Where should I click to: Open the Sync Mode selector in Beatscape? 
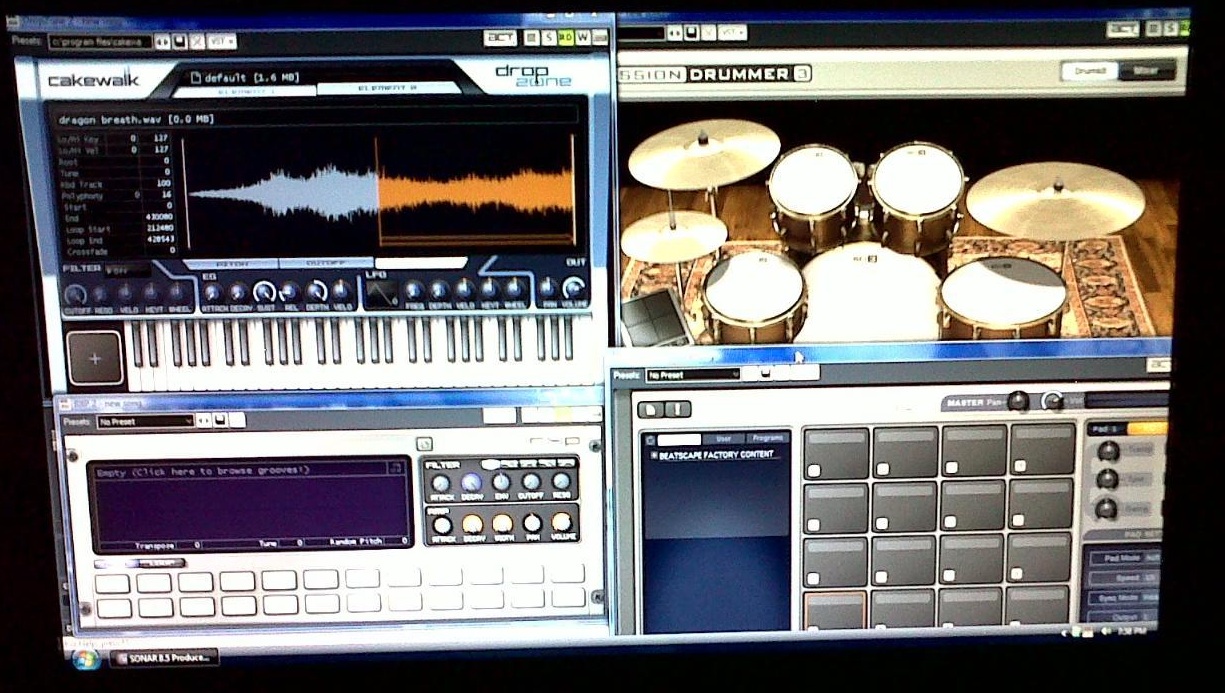tap(1124, 597)
